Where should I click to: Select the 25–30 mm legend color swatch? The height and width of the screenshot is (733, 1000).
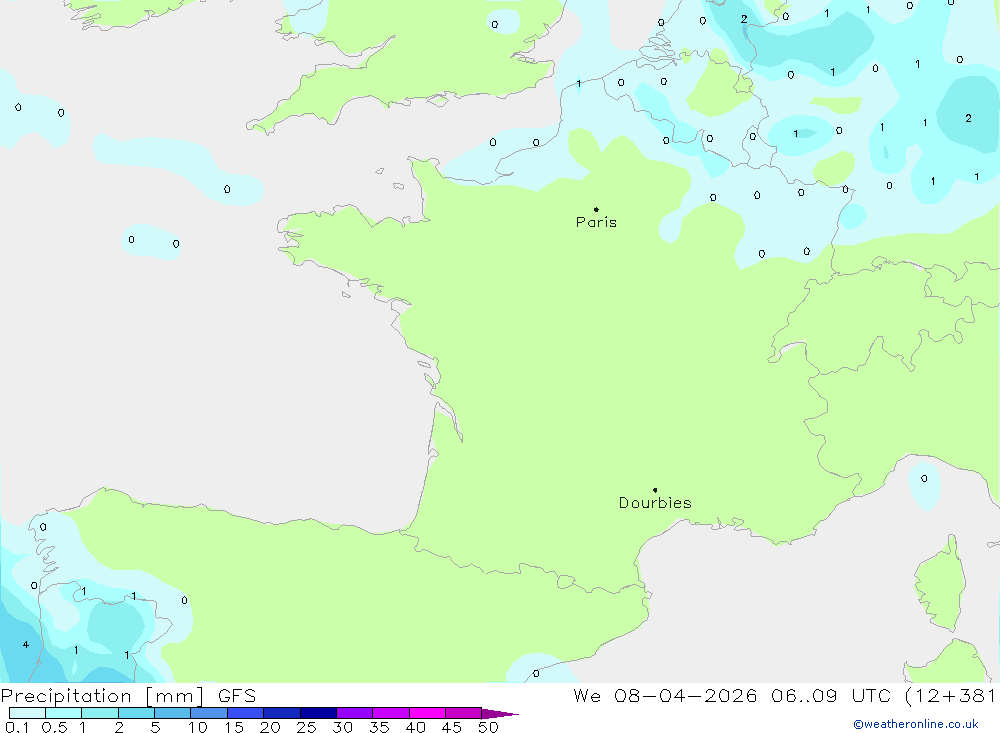click(318, 713)
